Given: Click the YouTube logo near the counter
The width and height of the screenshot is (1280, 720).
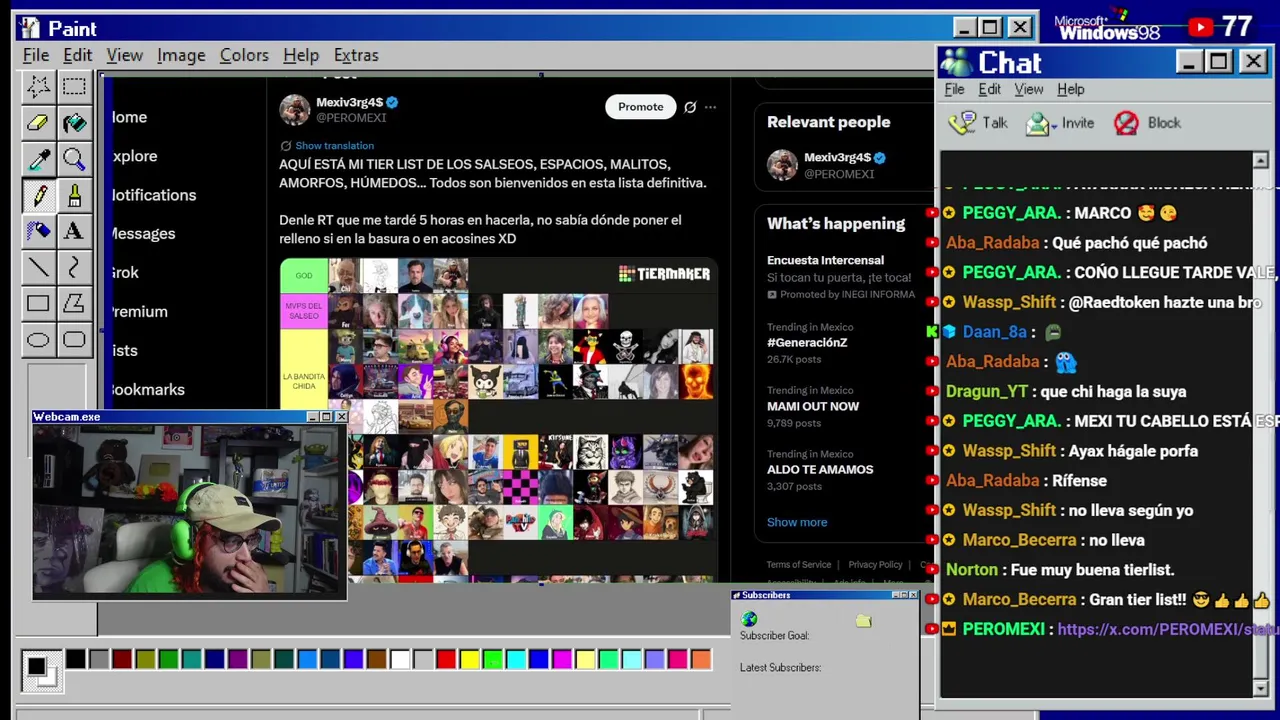Looking at the screenshot, I should tap(1200, 27).
